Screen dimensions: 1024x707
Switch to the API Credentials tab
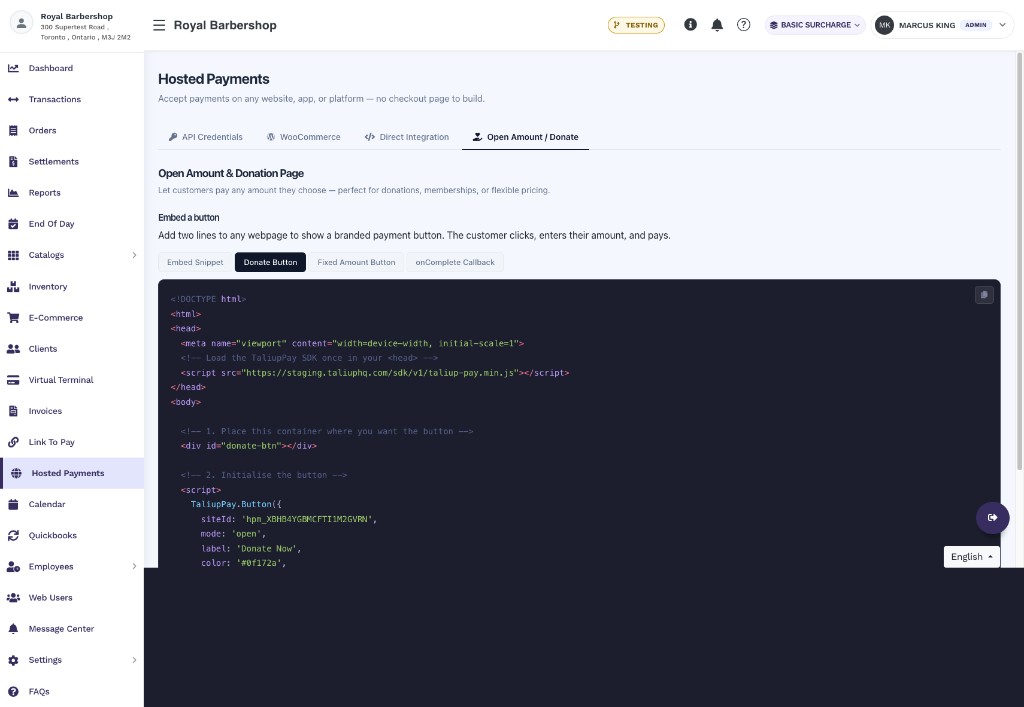[x=205, y=137]
